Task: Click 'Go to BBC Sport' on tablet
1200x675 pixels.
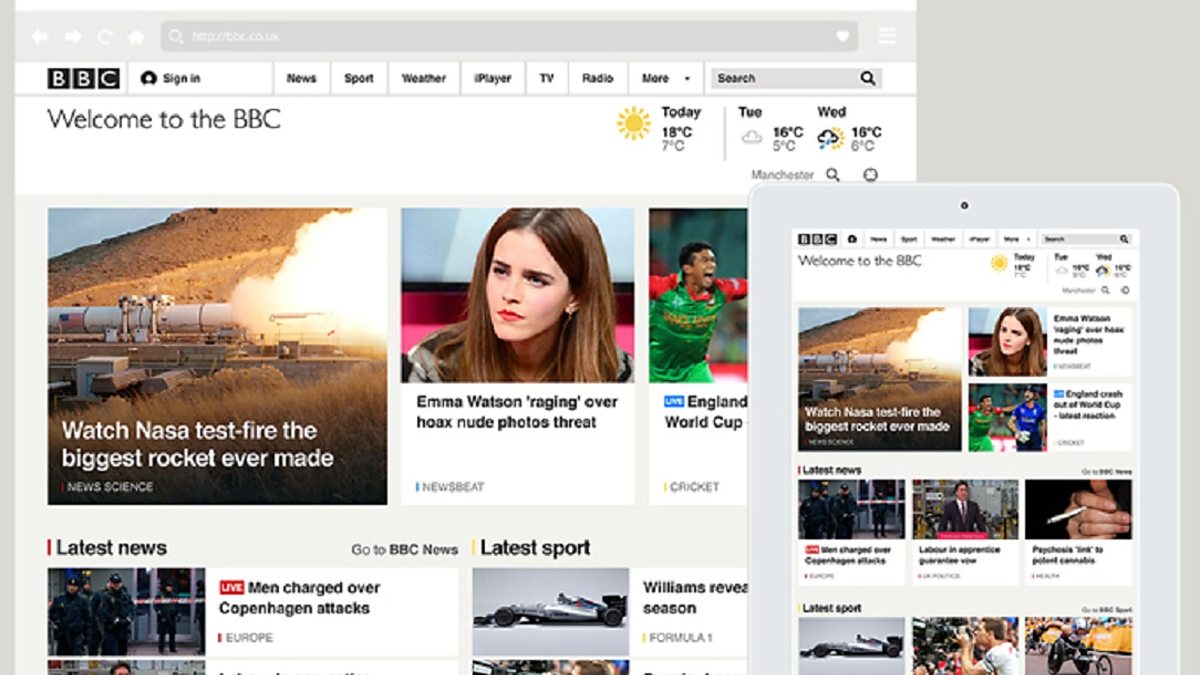Action: pyautogui.click(x=1106, y=609)
